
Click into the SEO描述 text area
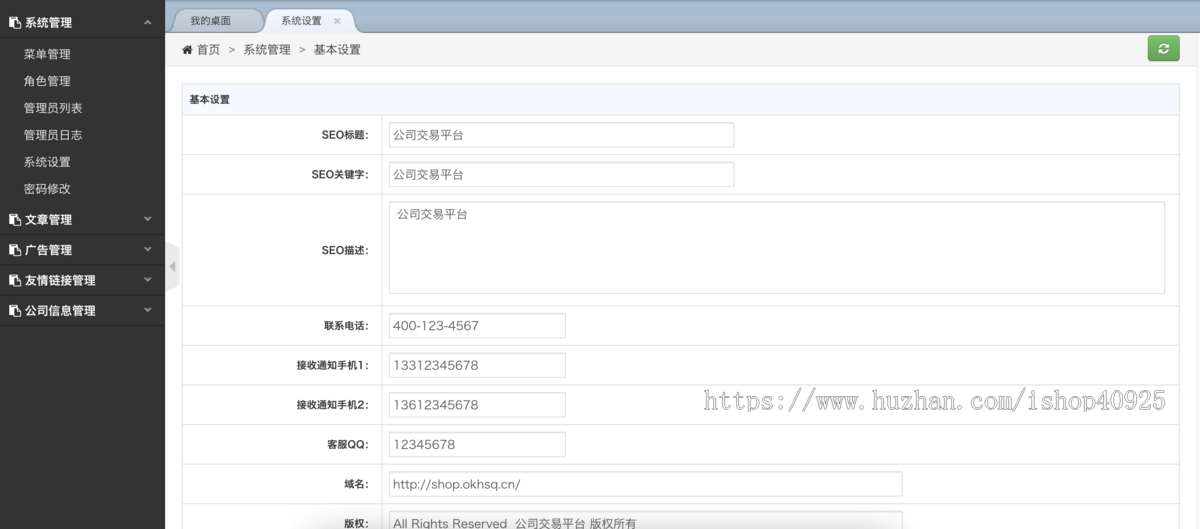click(777, 248)
